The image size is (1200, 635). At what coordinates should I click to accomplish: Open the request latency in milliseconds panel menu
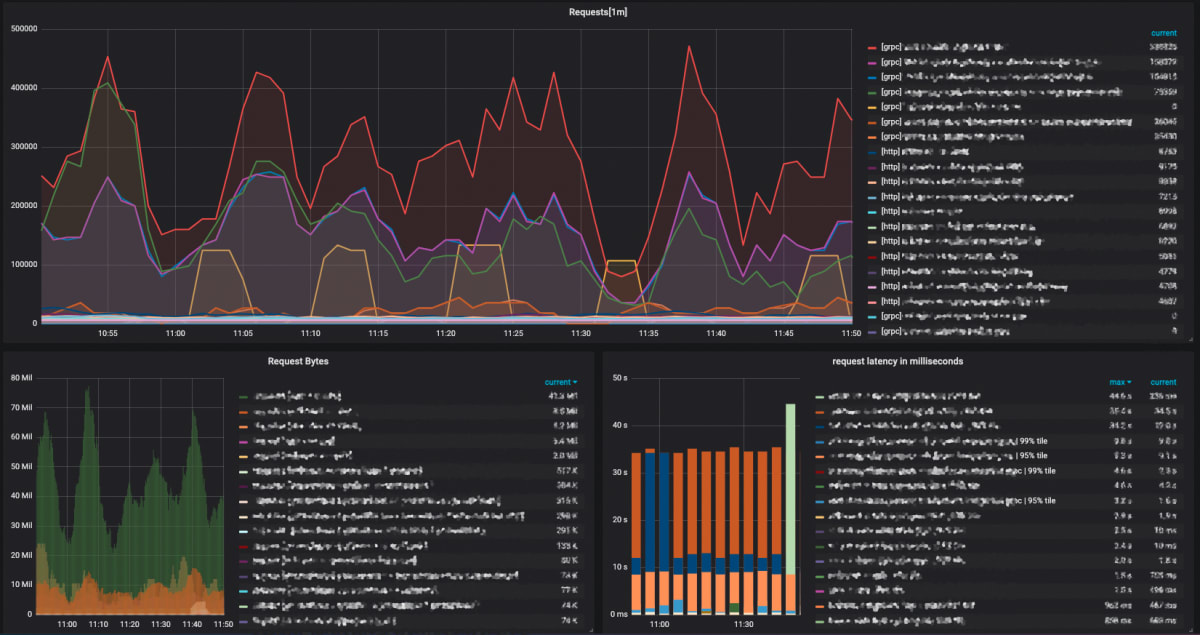(x=897, y=360)
